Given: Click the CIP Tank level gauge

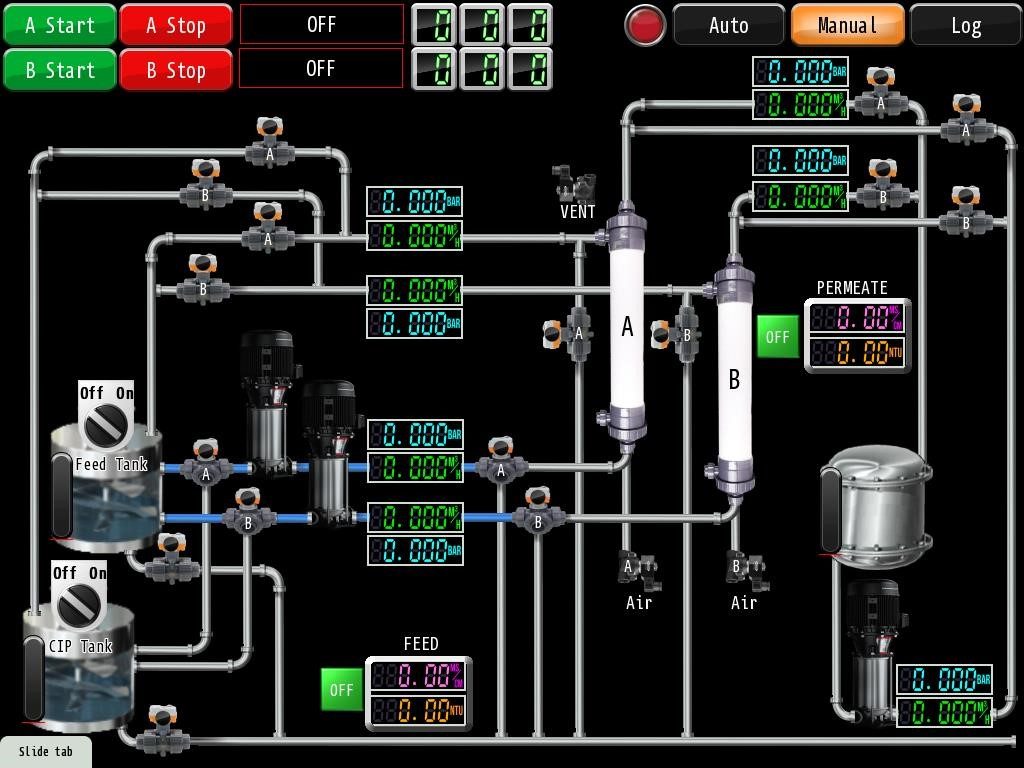Looking at the screenshot, I should pyautogui.click(x=34, y=679).
